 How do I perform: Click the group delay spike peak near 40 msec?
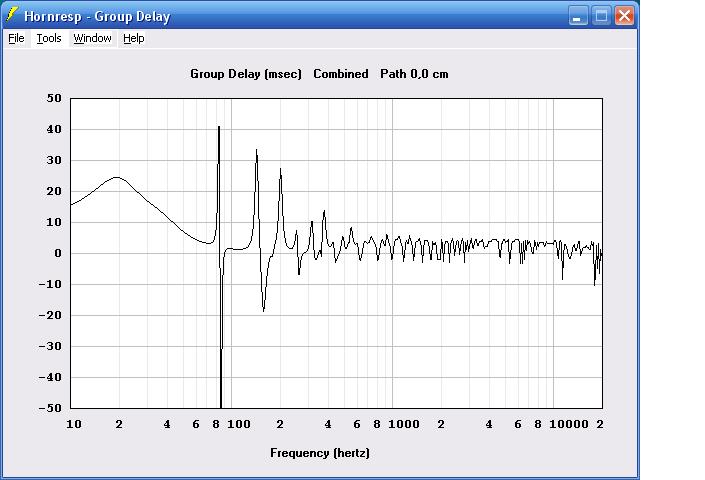tap(219, 128)
